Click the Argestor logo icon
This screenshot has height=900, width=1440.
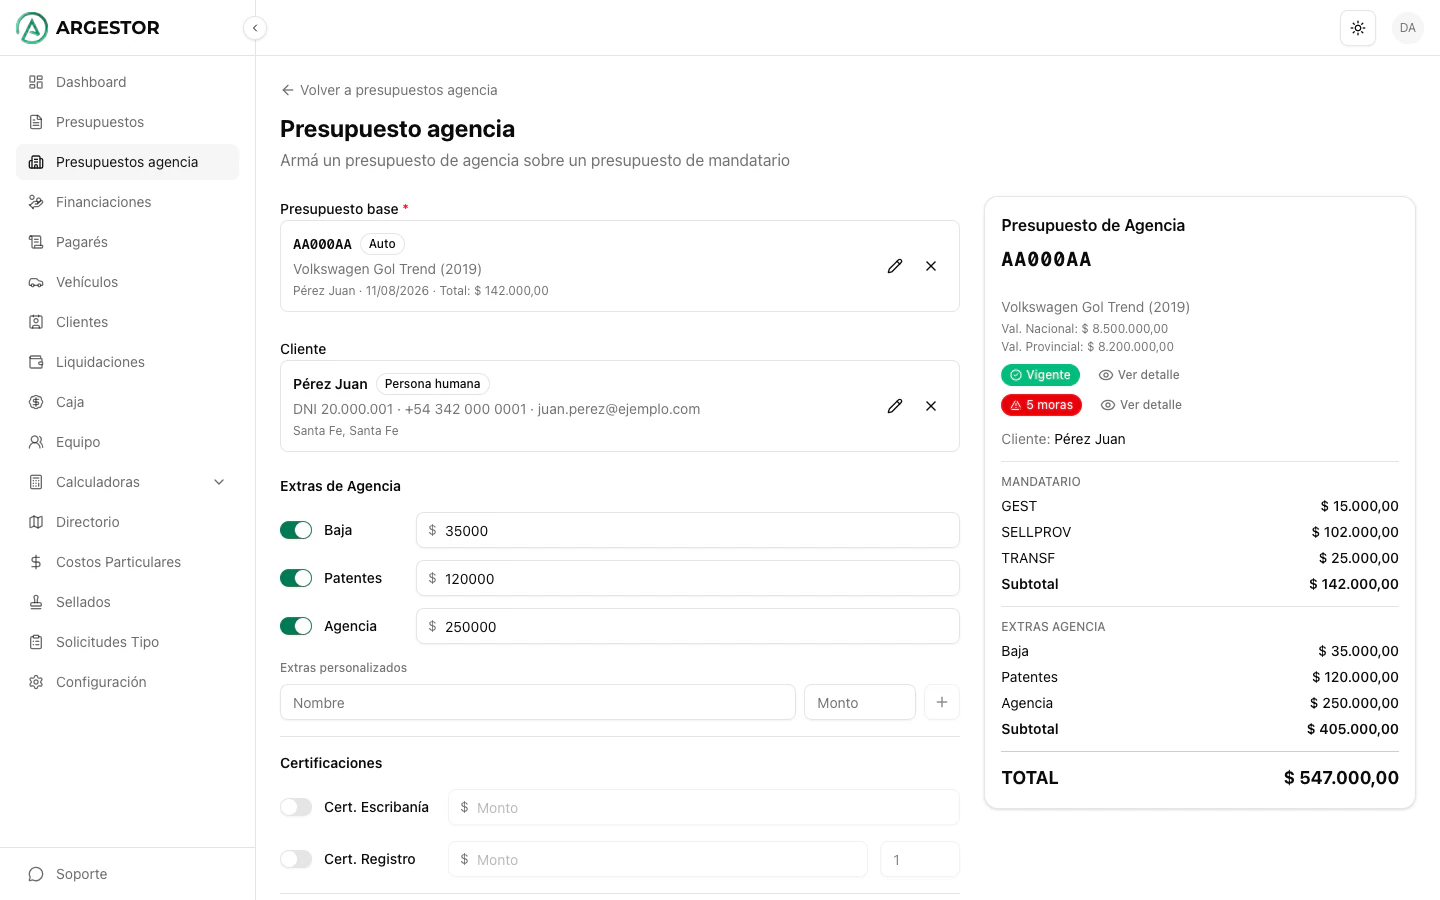[x=32, y=28]
